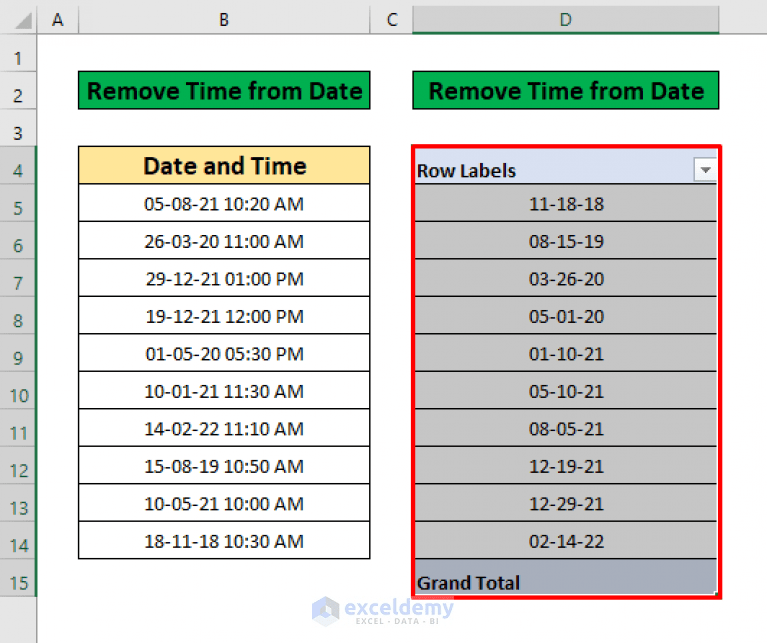The width and height of the screenshot is (767, 643).
Task: Select pivot row 12-29-21
Action: [566, 503]
